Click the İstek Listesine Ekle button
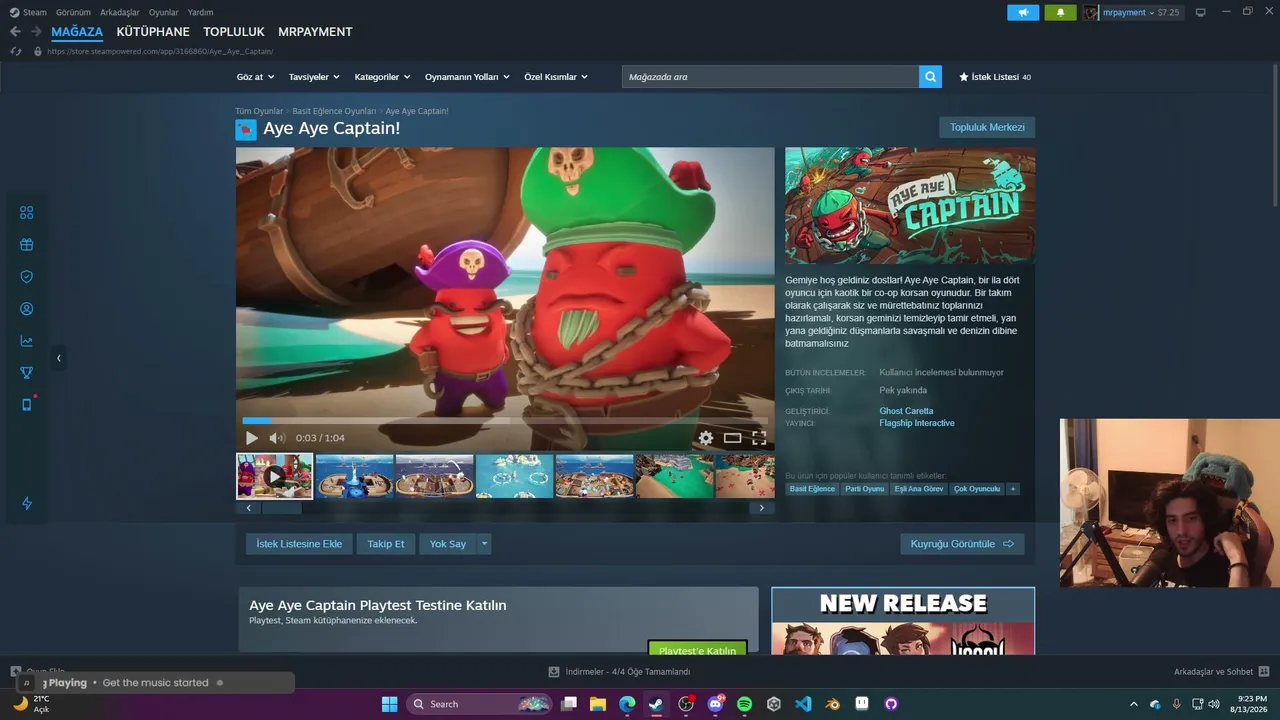 click(x=299, y=544)
